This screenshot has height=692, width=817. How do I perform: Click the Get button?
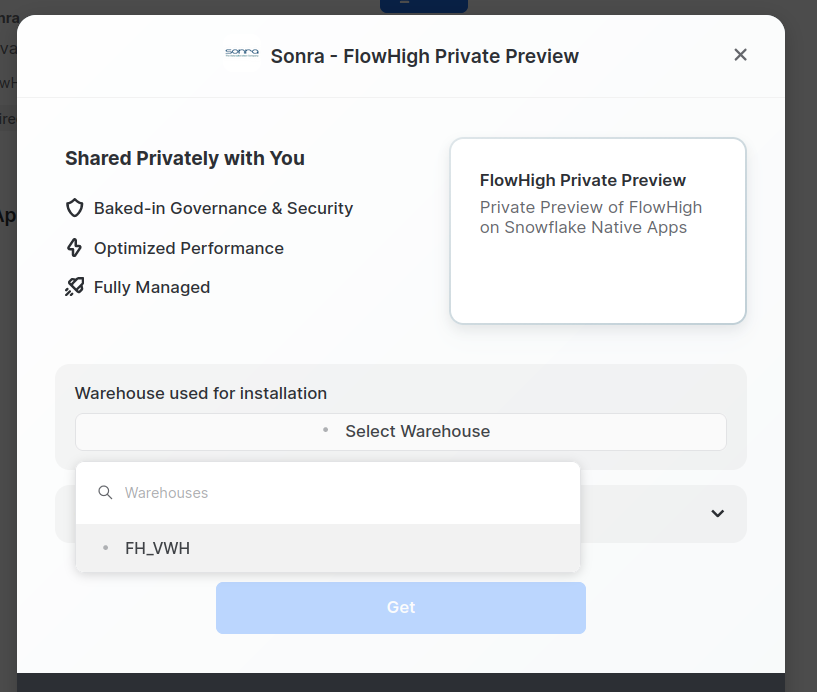pyautogui.click(x=400, y=607)
